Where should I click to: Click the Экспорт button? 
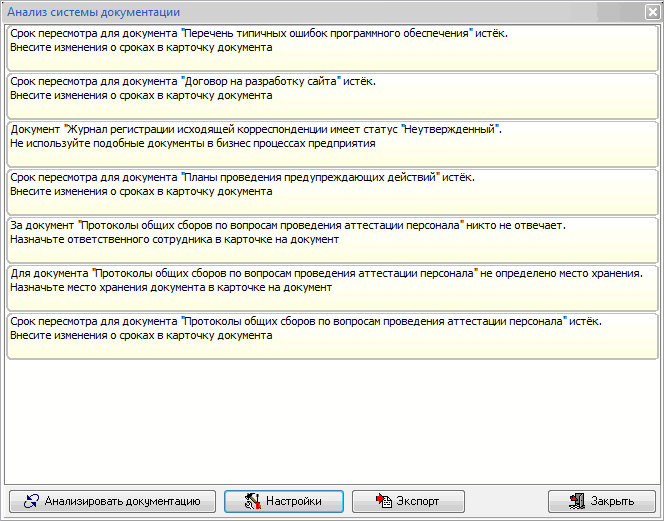pyautogui.click(x=408, y=502)
